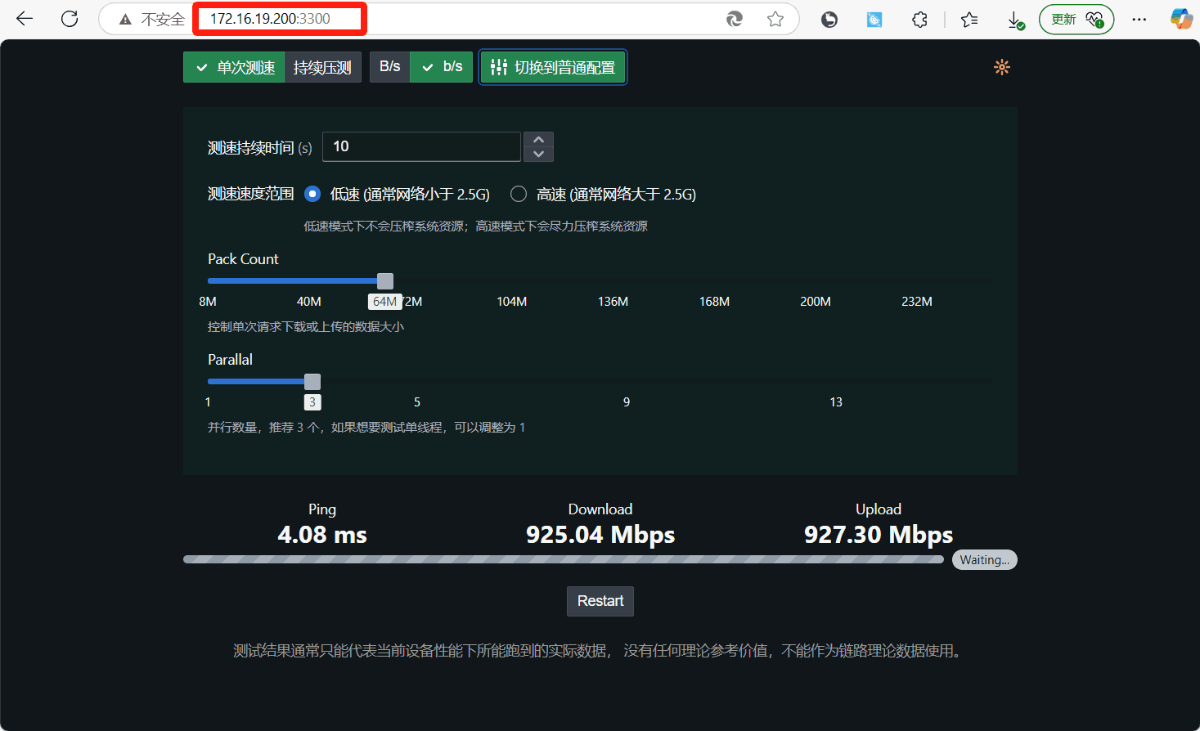
Task: Toggle the display theme with sun icon
Action: pos(1001,67)
